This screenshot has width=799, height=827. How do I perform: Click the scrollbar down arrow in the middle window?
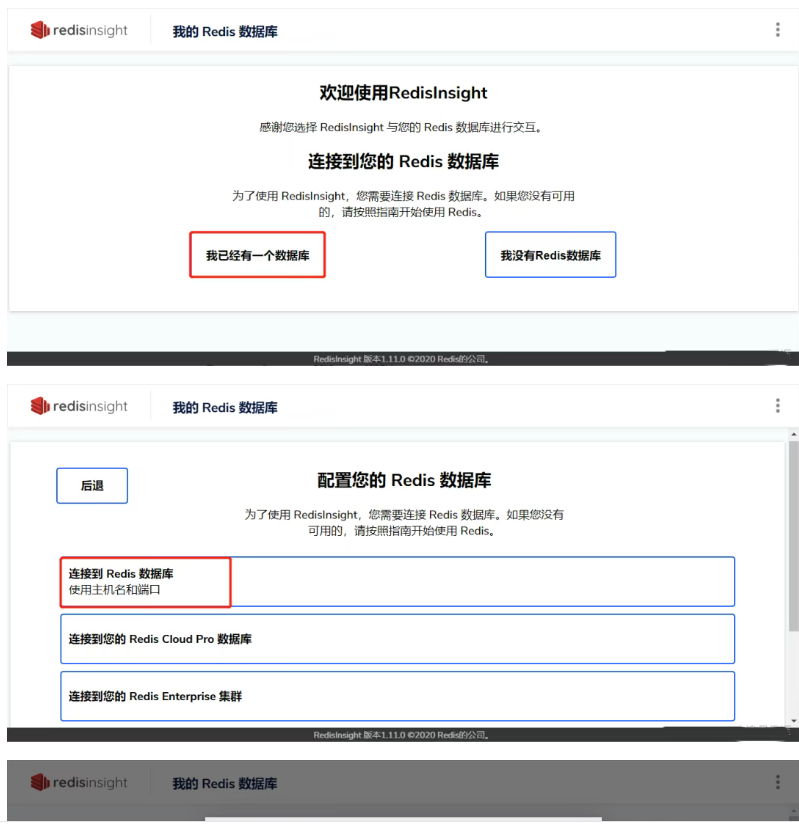[794, 721]
